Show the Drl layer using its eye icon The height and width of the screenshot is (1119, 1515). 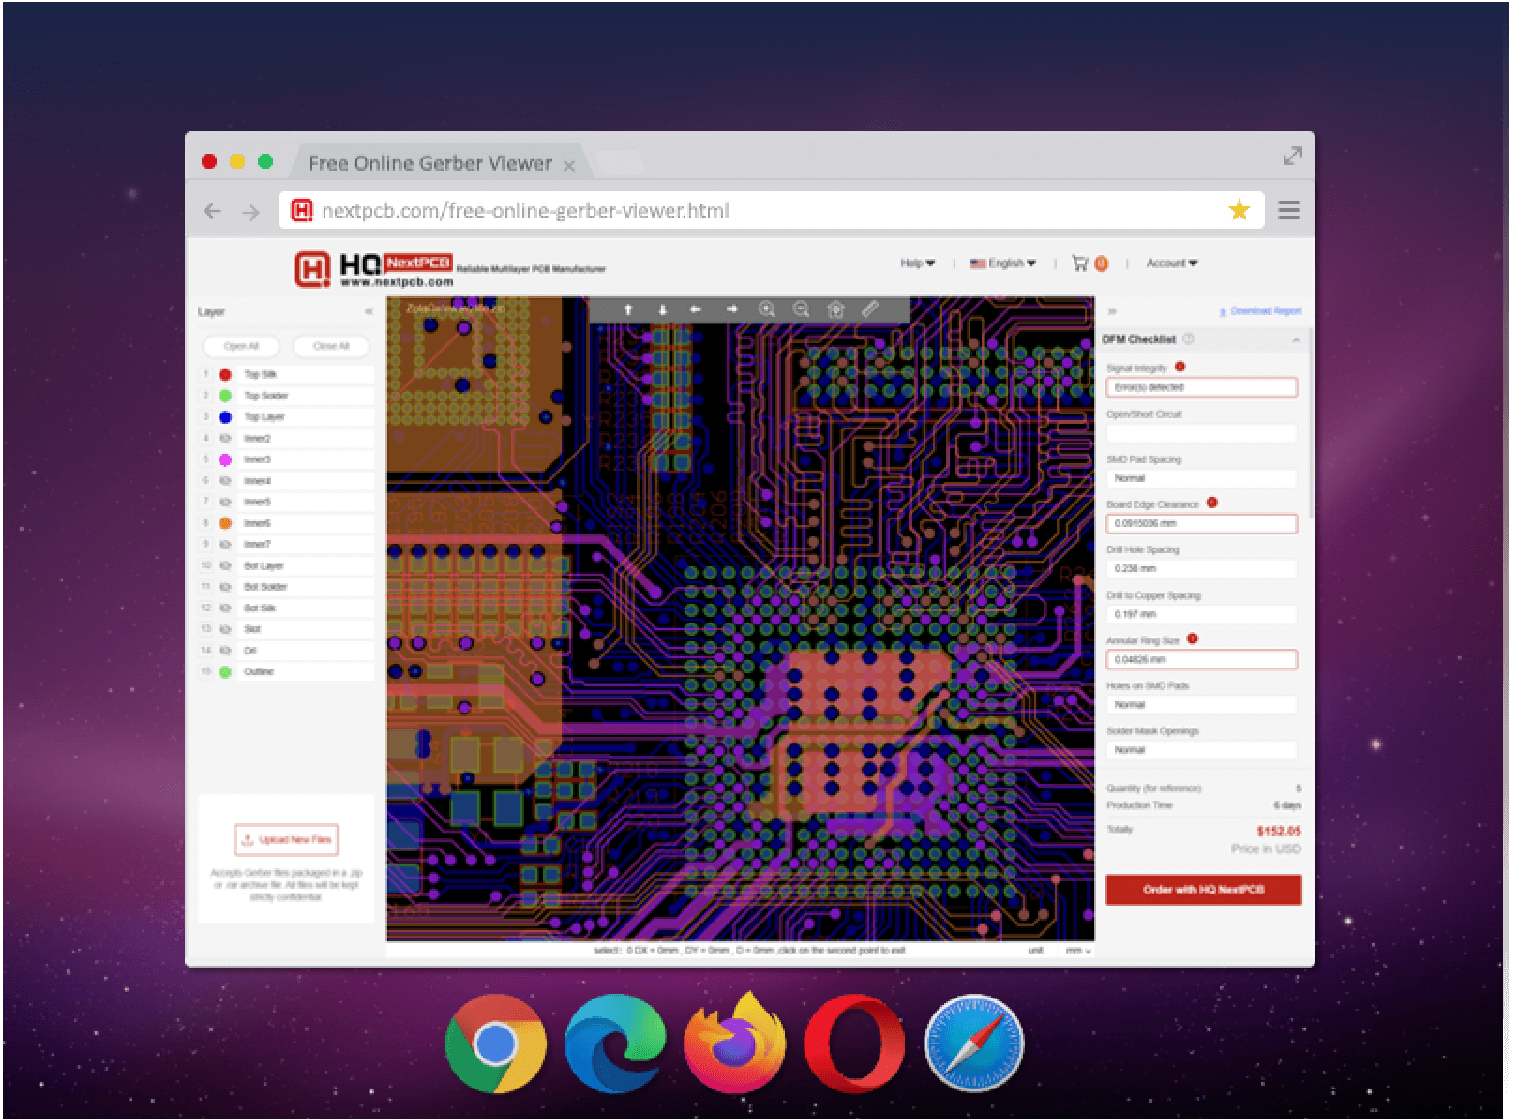(x=225, y=650)
